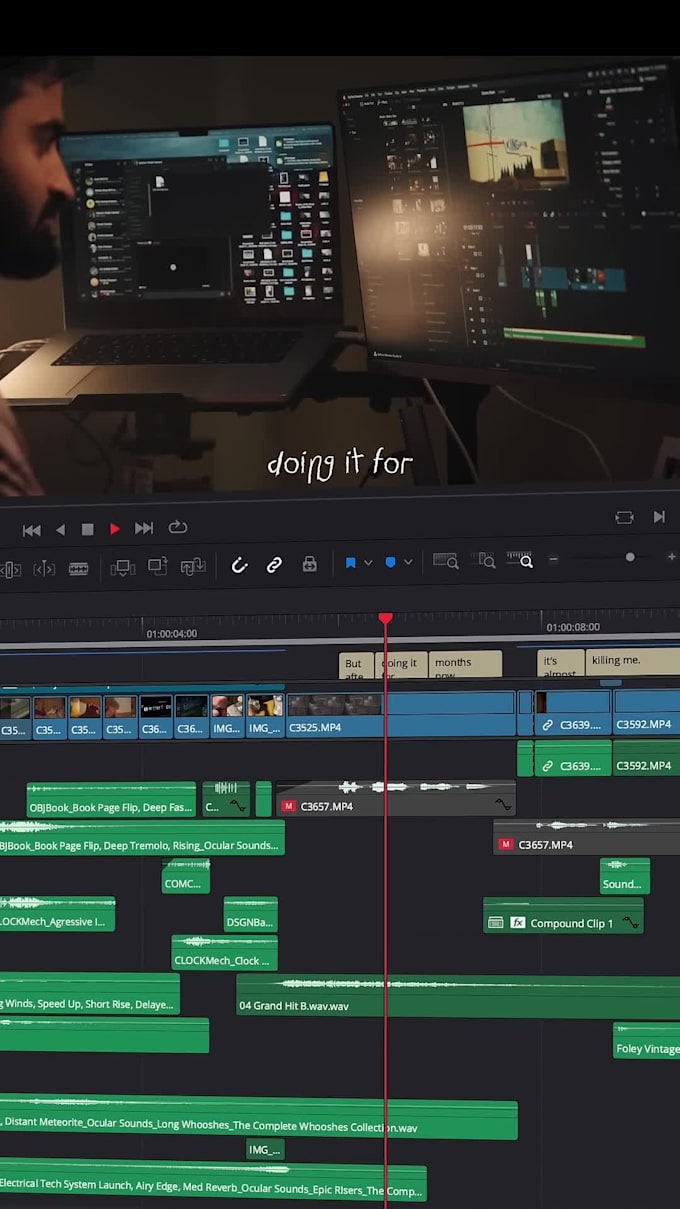Click the red play button

click(115, 529)
